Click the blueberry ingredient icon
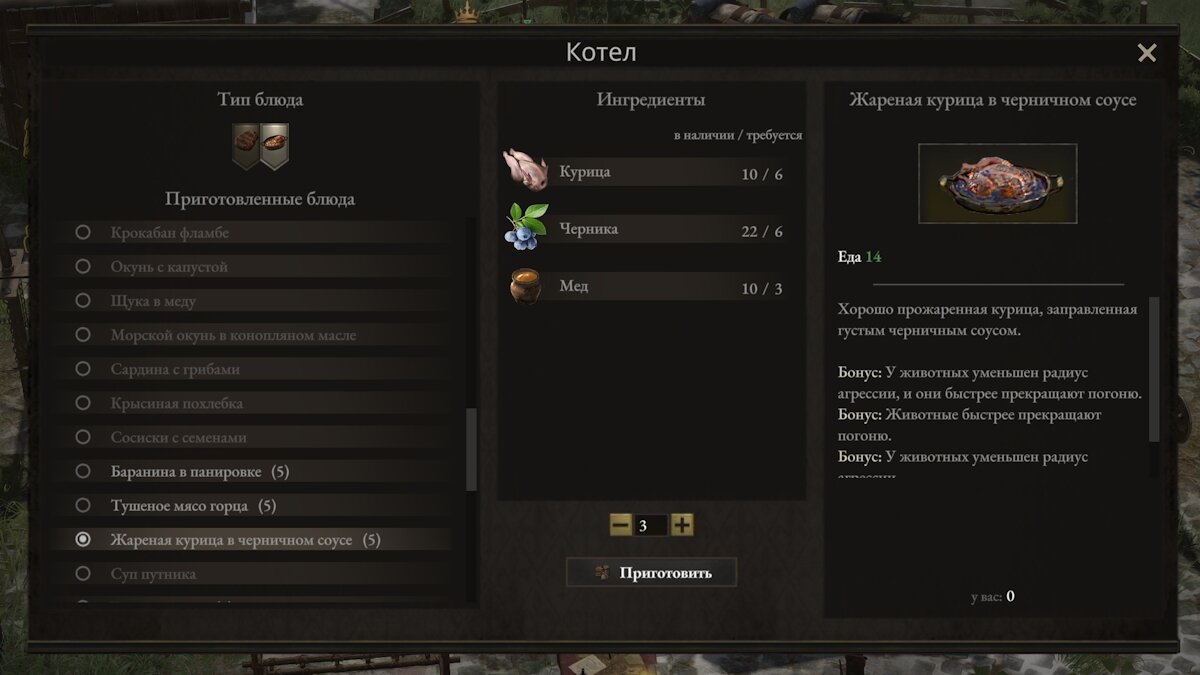Screen dimensions: 1200x675 pos(525,227)
